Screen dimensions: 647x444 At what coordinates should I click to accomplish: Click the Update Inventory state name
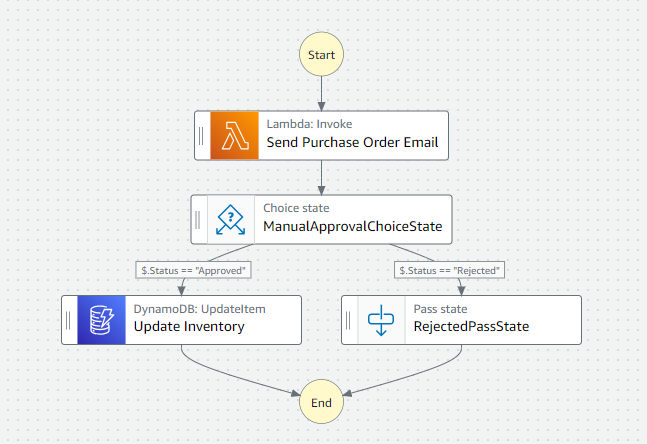(x=189, y=326)
